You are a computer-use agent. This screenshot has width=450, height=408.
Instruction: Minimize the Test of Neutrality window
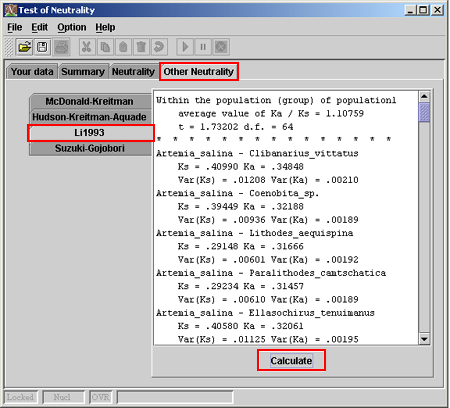(x=411, y=10)
